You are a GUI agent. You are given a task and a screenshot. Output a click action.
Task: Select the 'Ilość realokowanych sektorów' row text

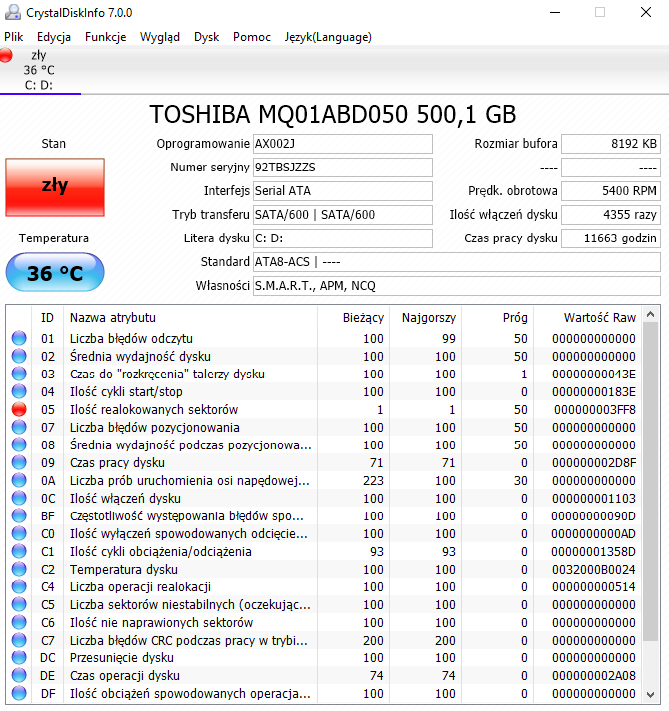coord(154,409)
